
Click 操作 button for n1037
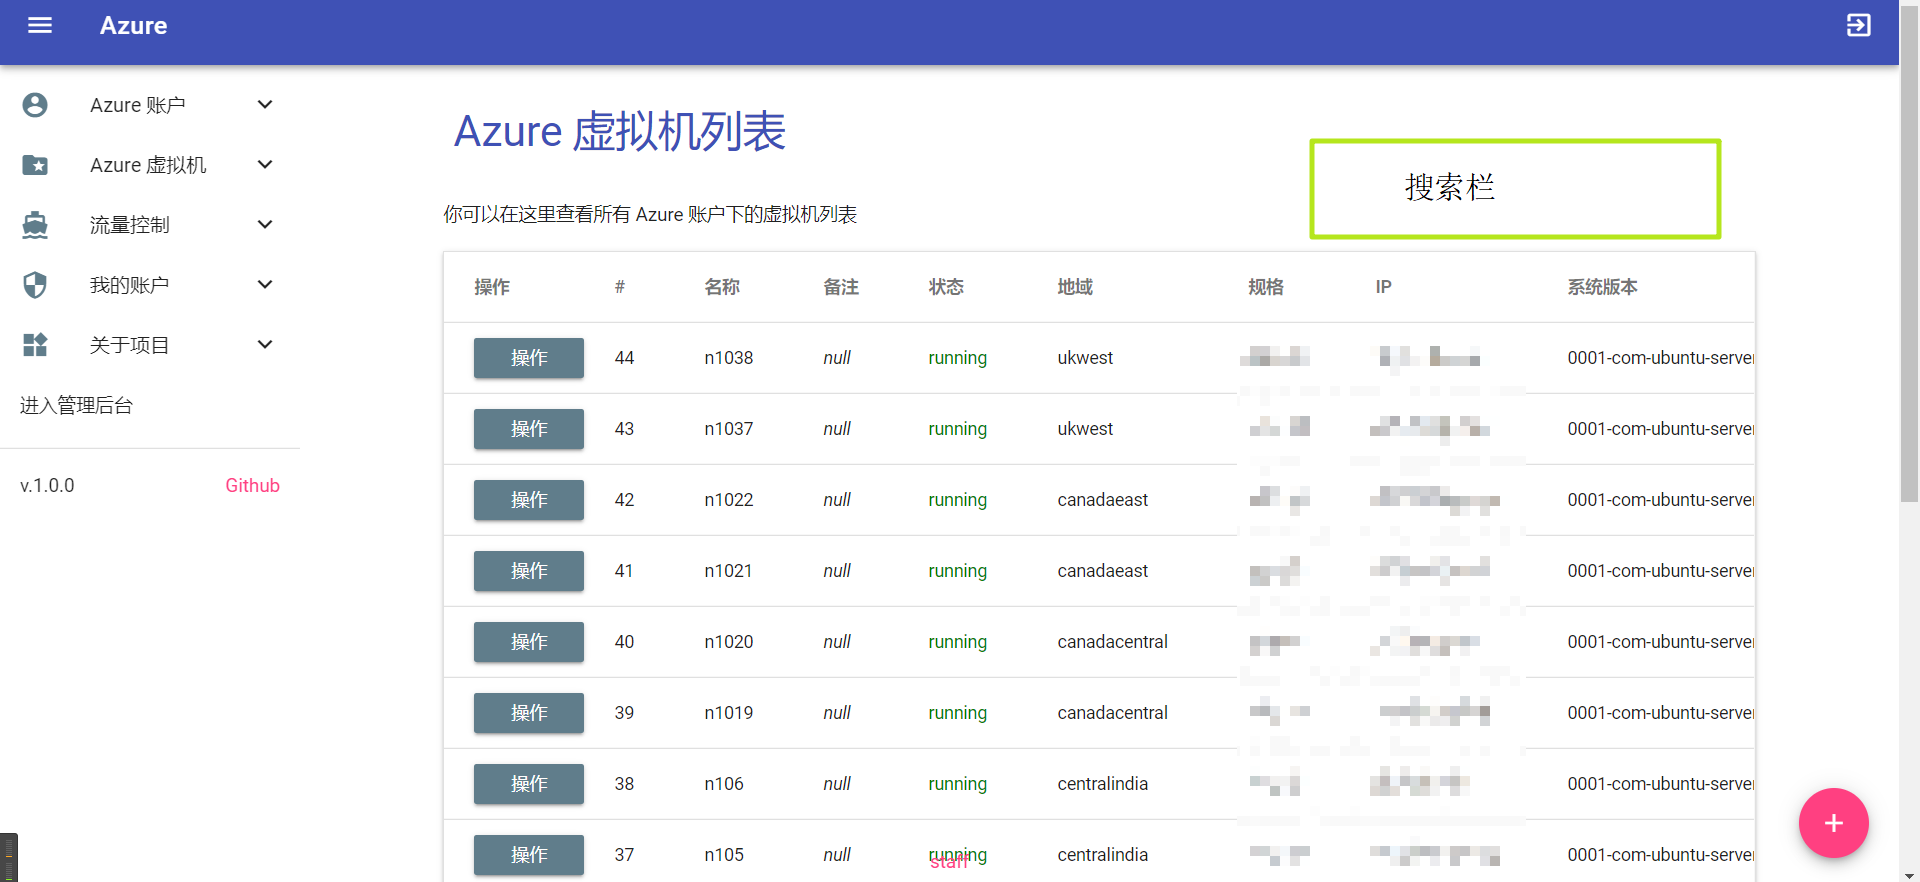[x=529, y=429]
